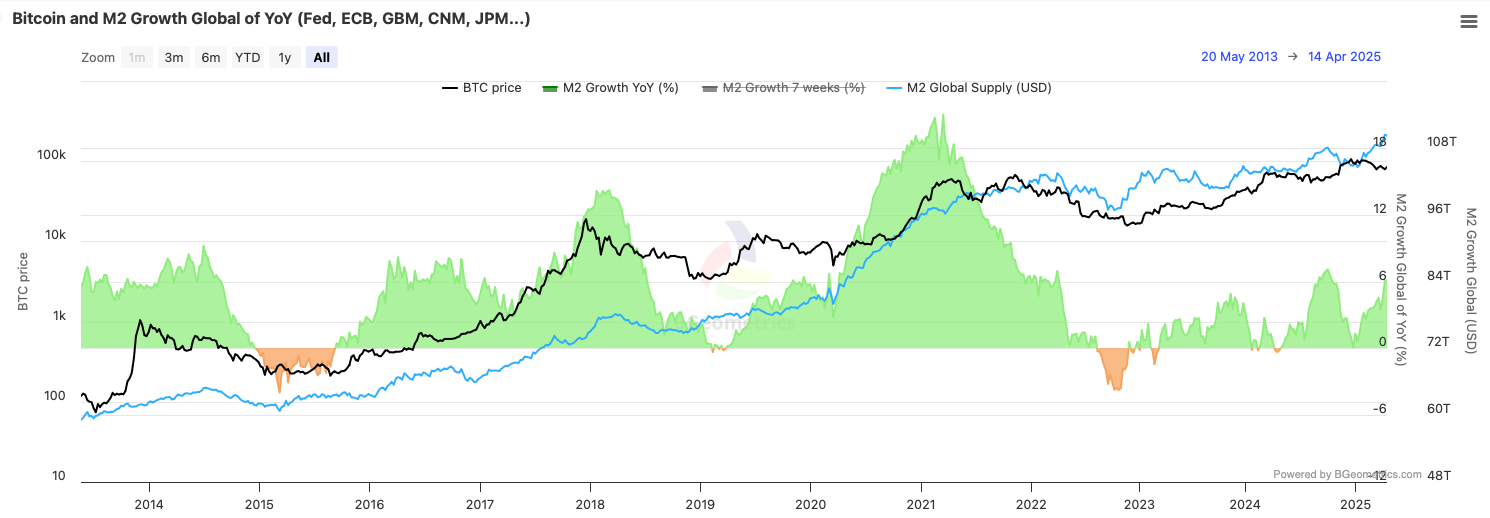
Task: Click the green M2 Growth YoY legend swatch
Action: (549, 88)
